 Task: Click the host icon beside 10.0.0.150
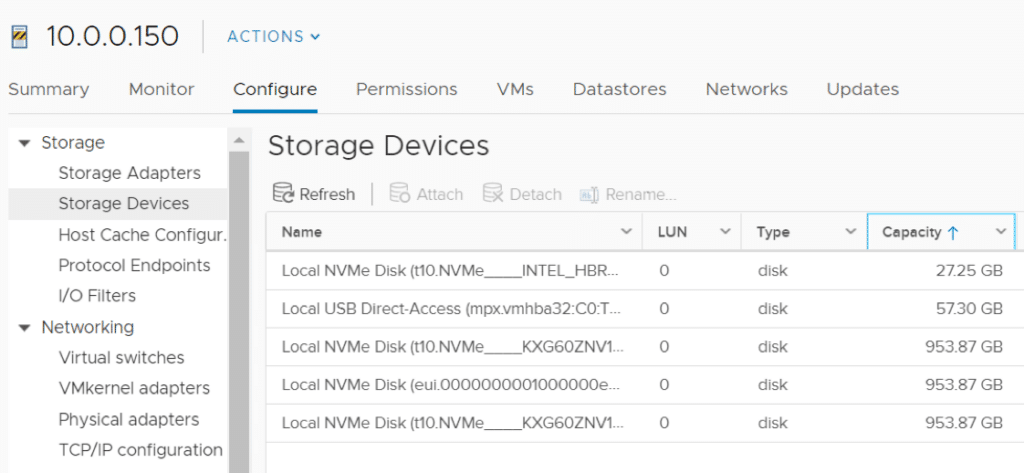click(20, 37)
